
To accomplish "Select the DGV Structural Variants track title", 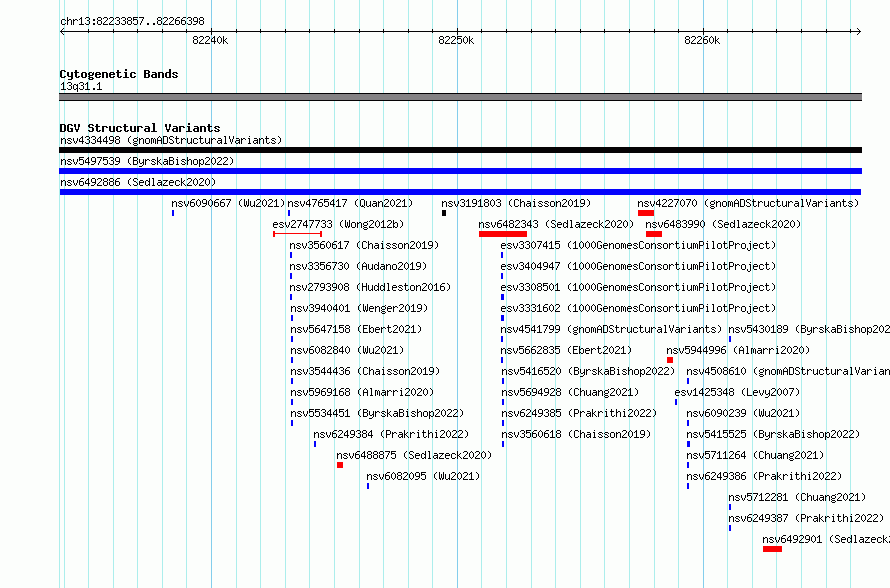I will click(140, 128).
